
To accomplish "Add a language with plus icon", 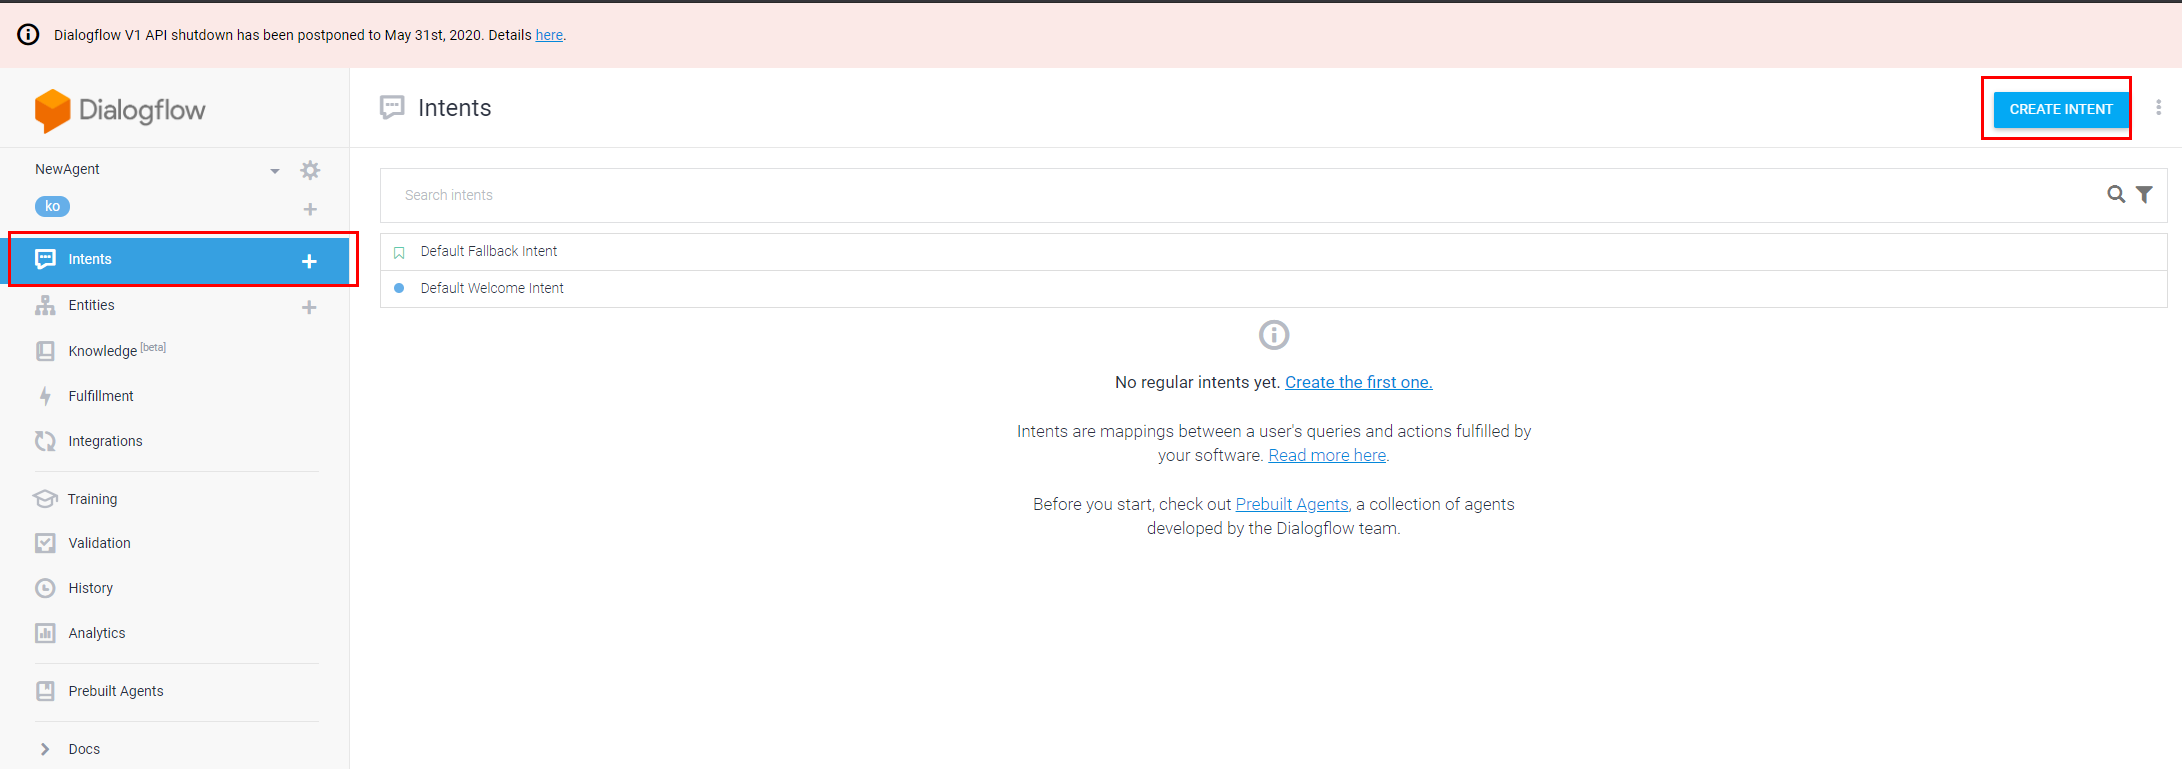I will click(x=310, y=209).
